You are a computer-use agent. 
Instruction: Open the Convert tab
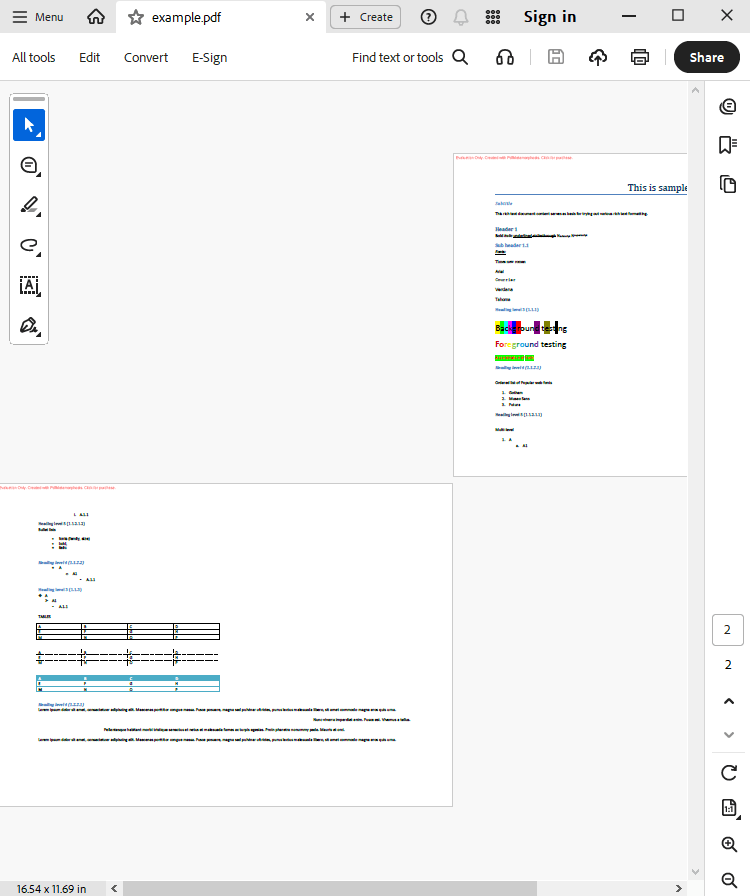click(146, 58)
